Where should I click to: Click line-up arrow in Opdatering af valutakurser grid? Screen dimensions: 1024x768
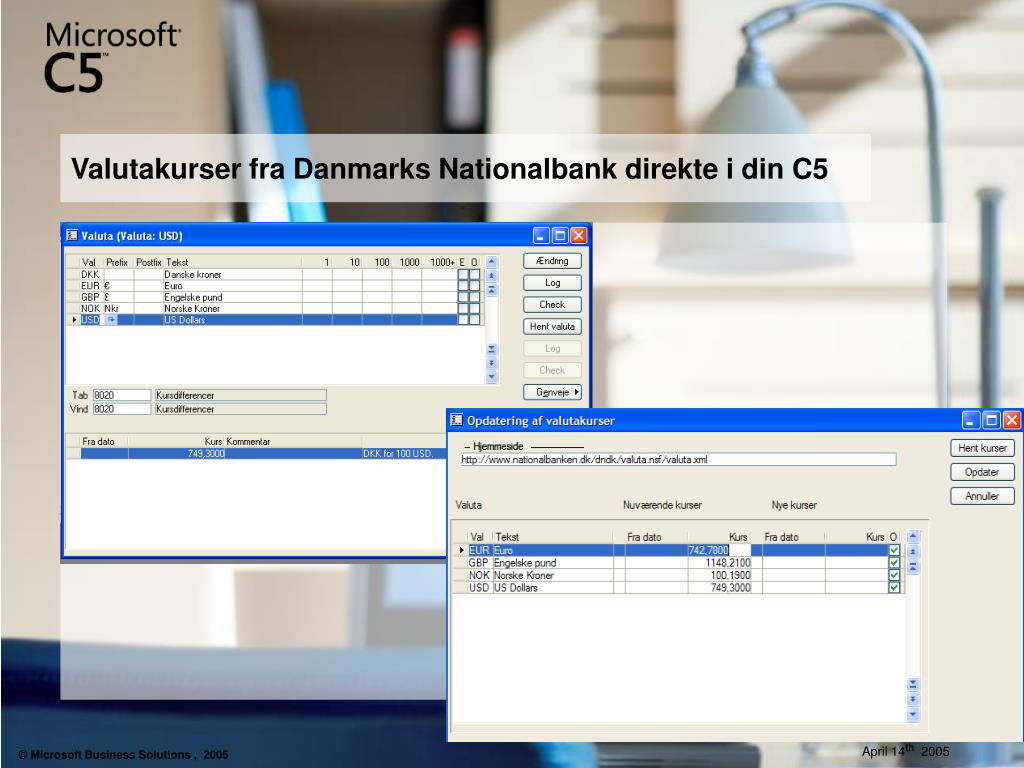pos(913,537)
